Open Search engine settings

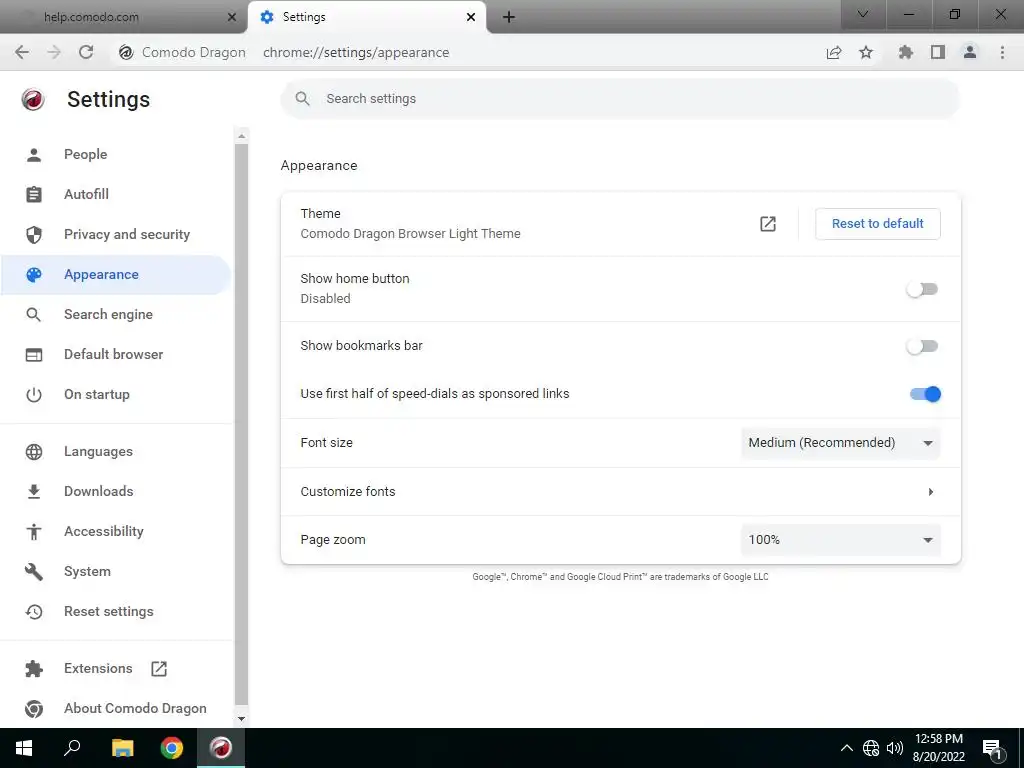click(116, 315)
